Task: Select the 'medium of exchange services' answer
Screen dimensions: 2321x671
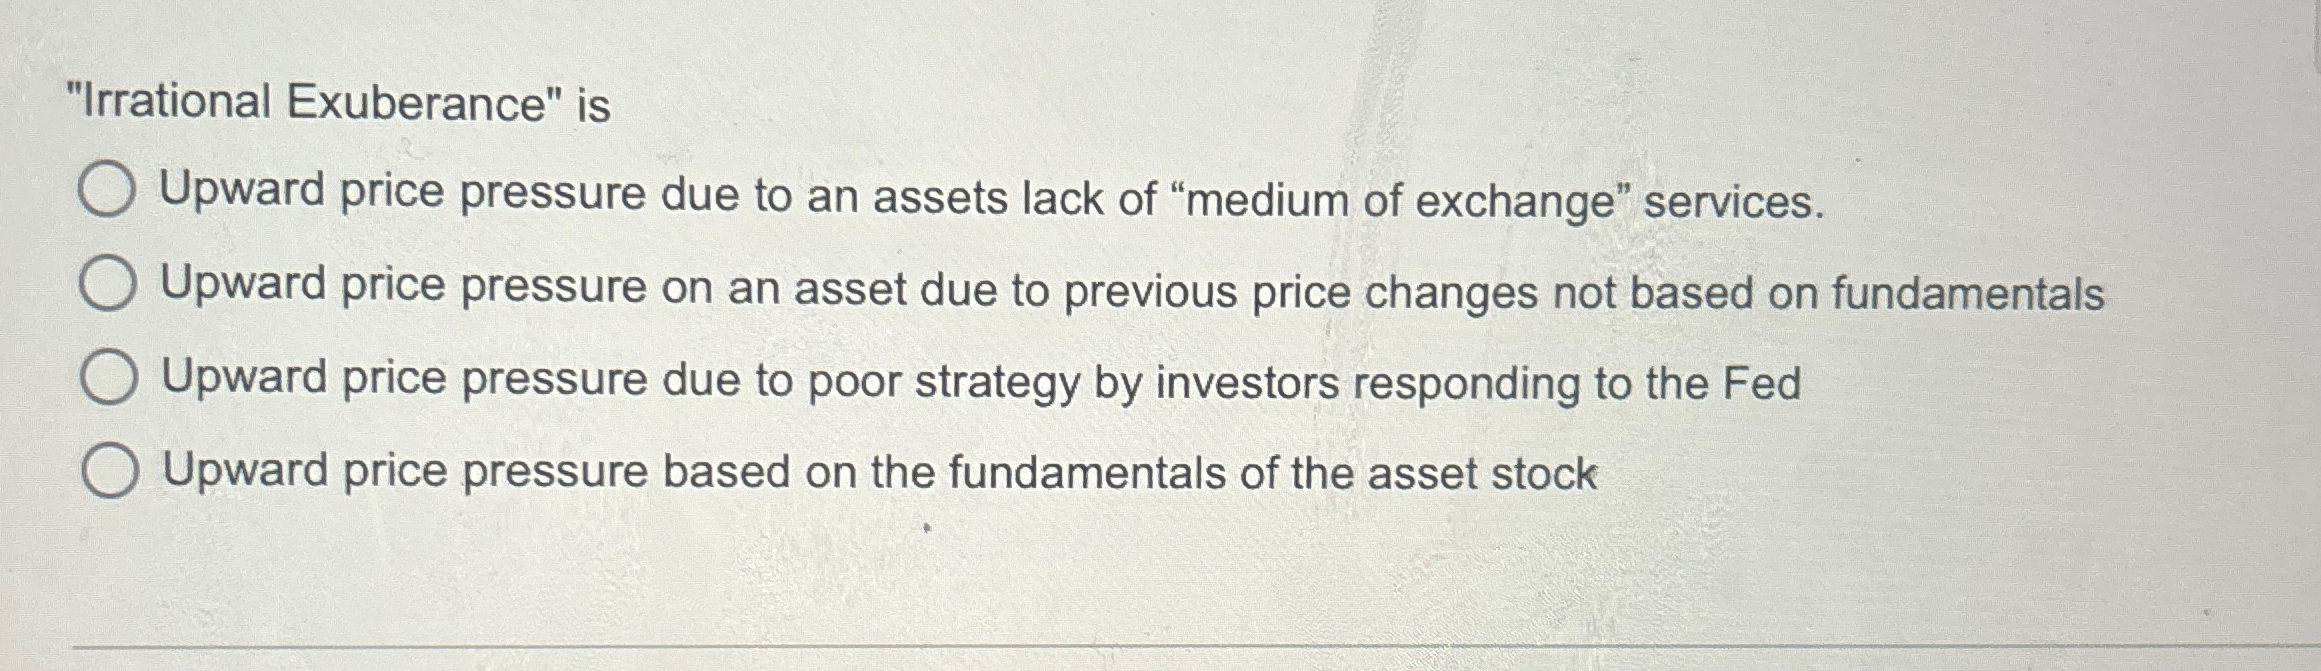Action: (x=110, y=192)
